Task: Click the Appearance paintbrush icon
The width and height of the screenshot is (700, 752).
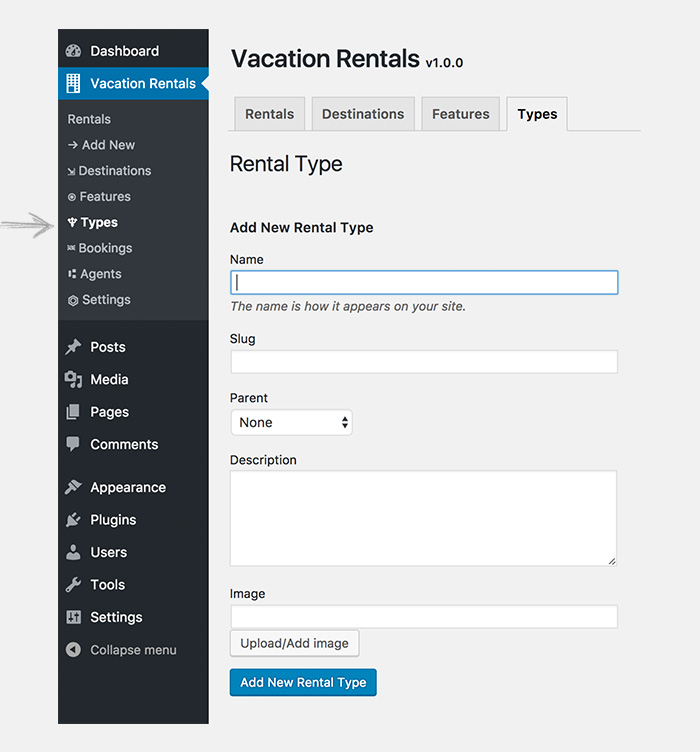Action: click(x=73, y=487)
